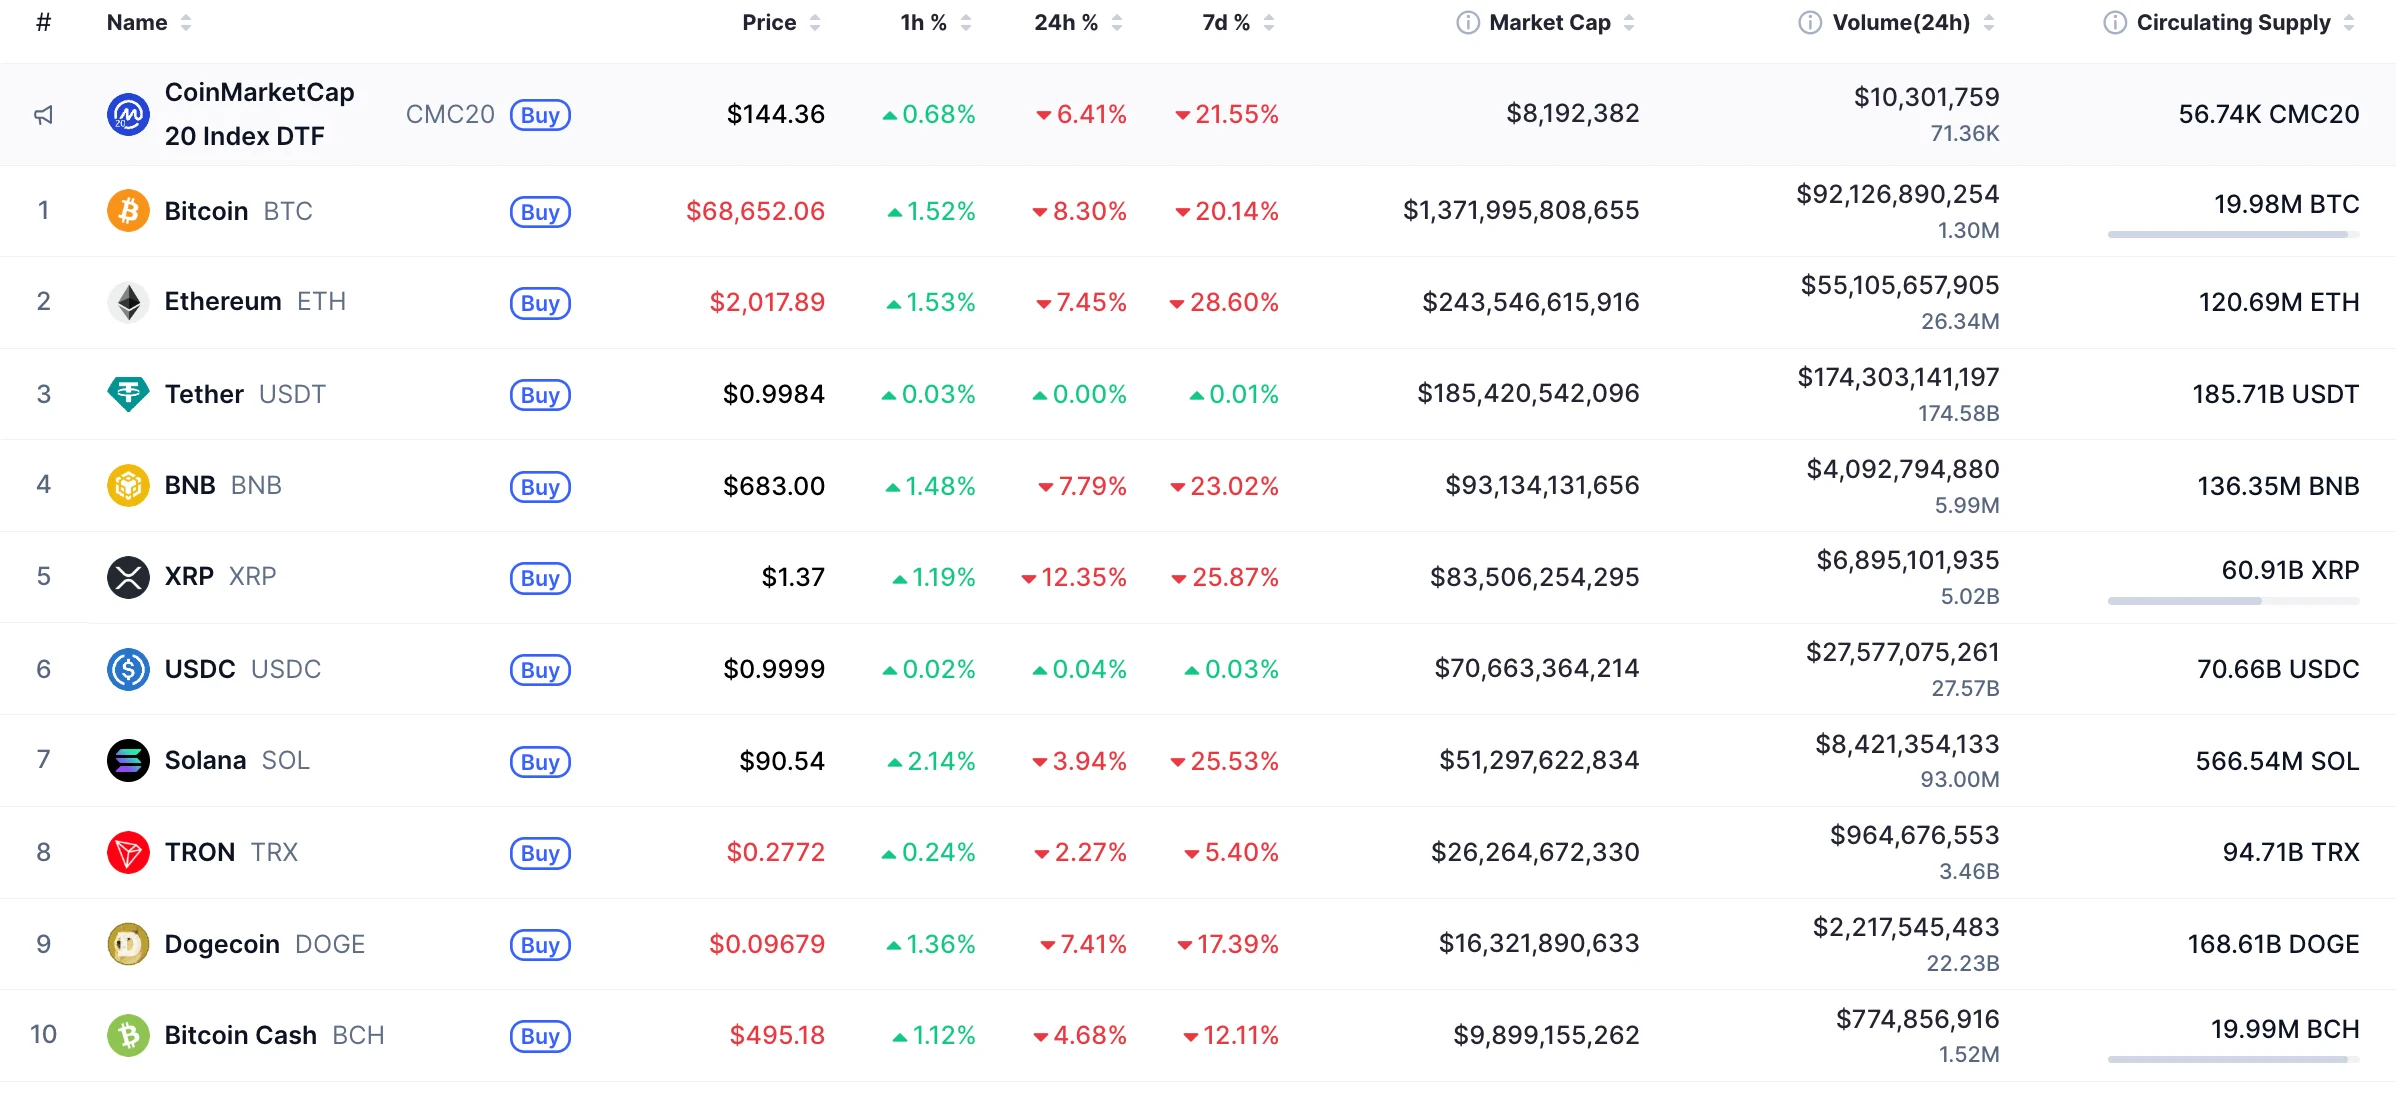This screenshot has height=1098, width=2396.
Task: Click the BNB yellow logo icon
Action: click(x=128, y=486)
